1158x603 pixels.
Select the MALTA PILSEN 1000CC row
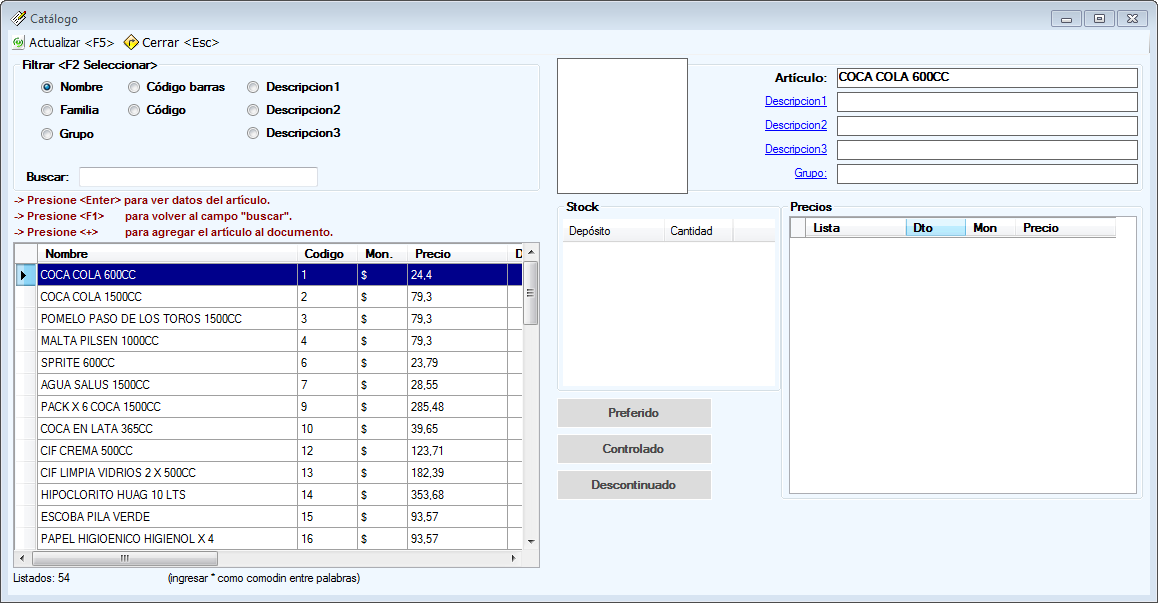tap(269, 341)
